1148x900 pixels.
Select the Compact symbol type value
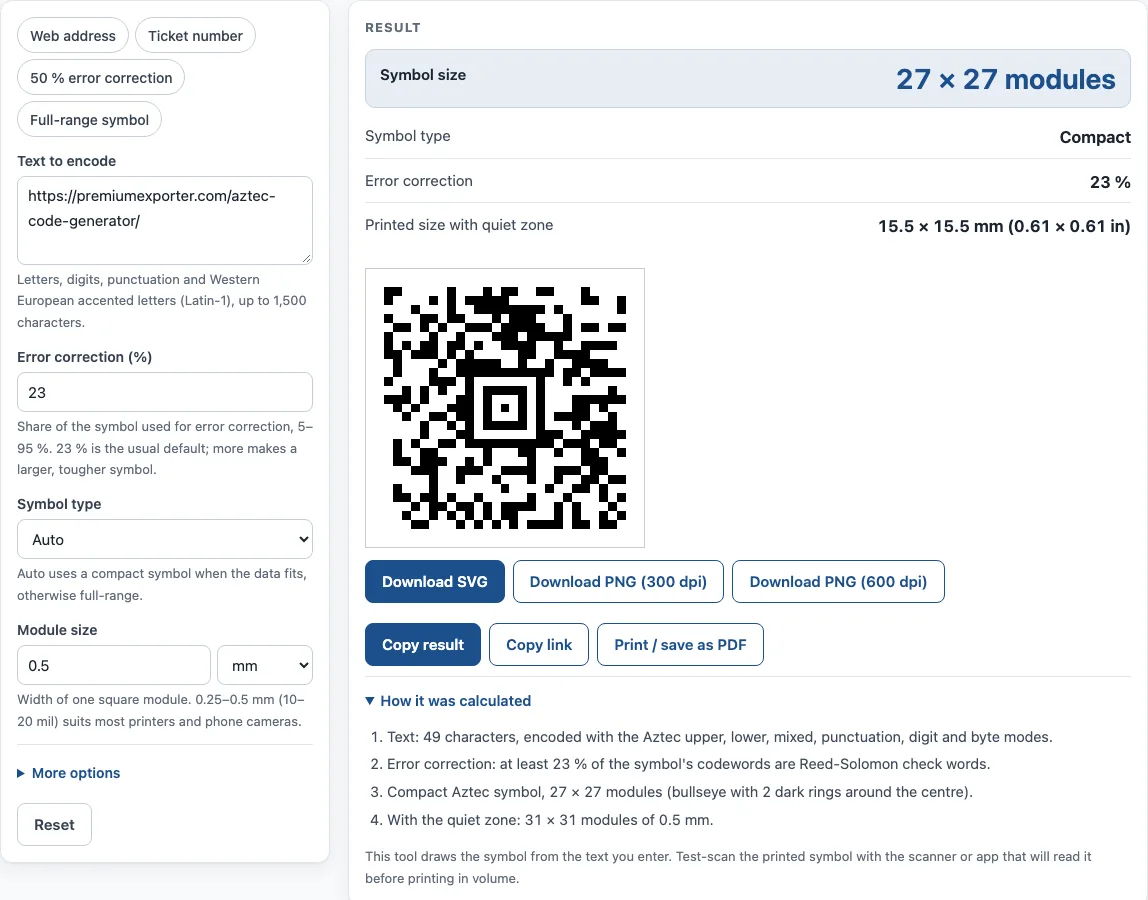[1095, 137]
